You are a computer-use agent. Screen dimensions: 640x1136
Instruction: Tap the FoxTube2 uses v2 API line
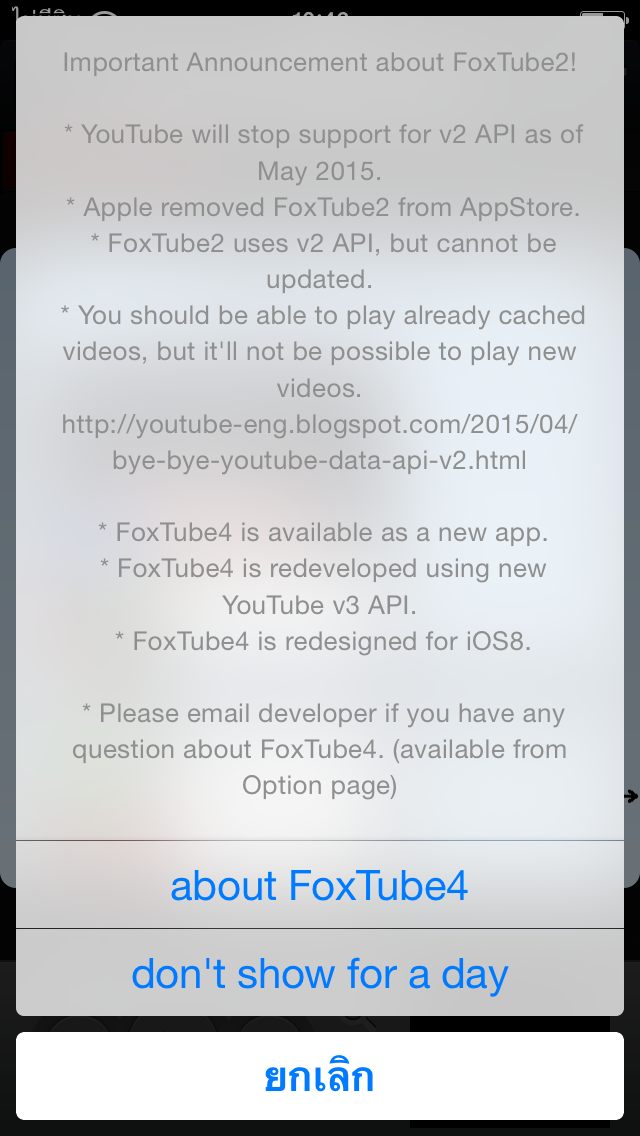tap(323, 261)
